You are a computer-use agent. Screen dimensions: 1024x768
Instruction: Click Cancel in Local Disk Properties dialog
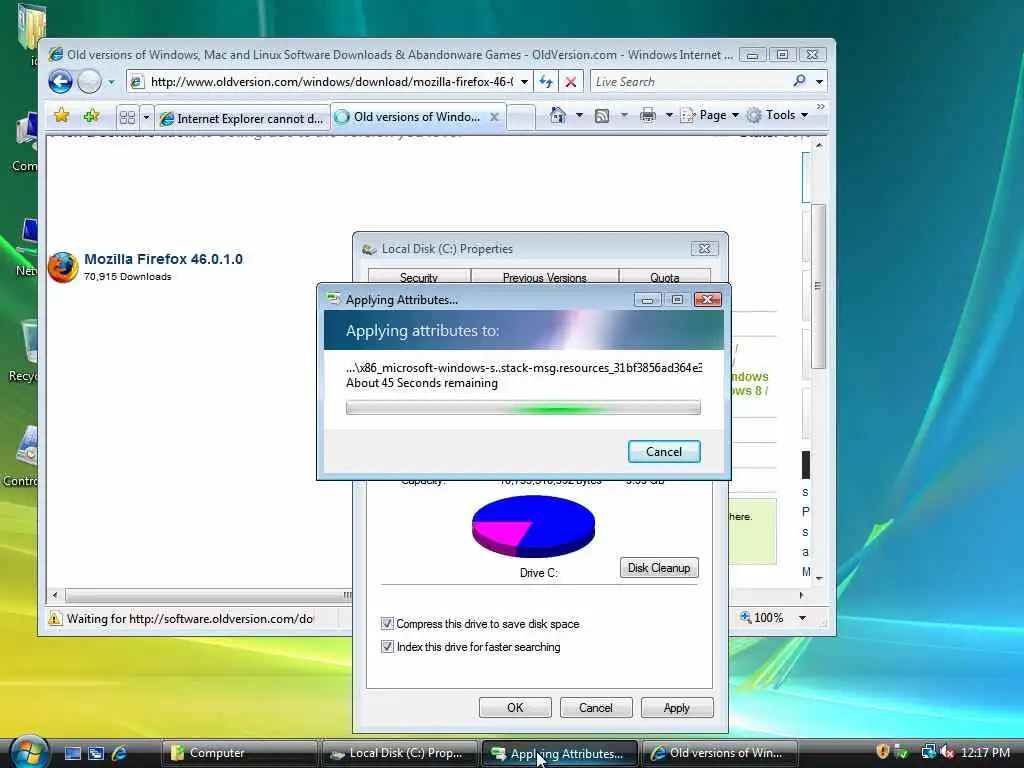(x=596, y=707)
